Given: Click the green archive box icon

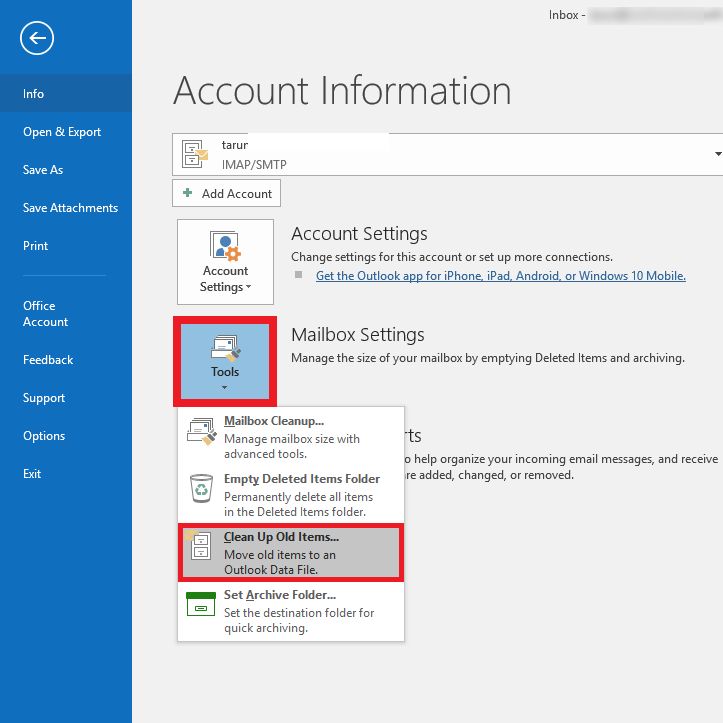Looking at the screenshot, I should pyautogui.click(x=201, y=604).
